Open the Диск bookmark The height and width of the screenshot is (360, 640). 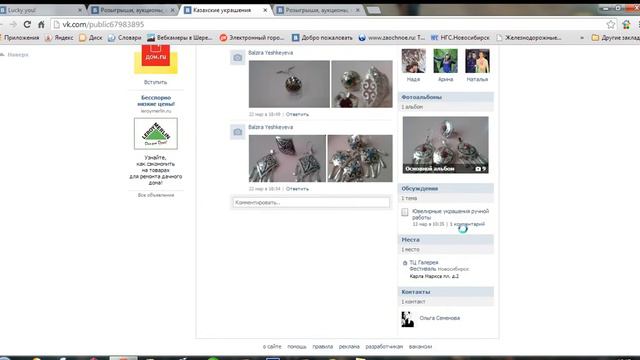(x=91, y=38)
